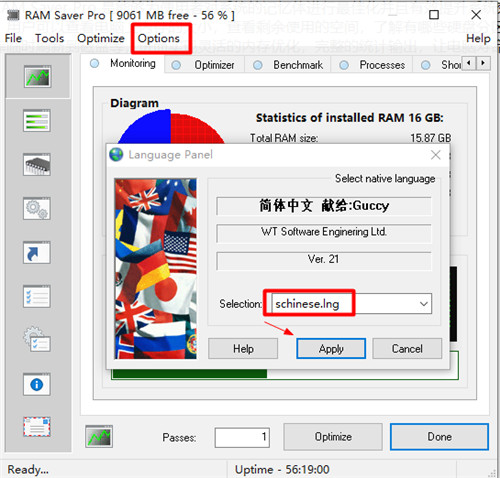
Task: Open the RAM chip benchmark sidebar icon
Action: click(x=37, y=165)
